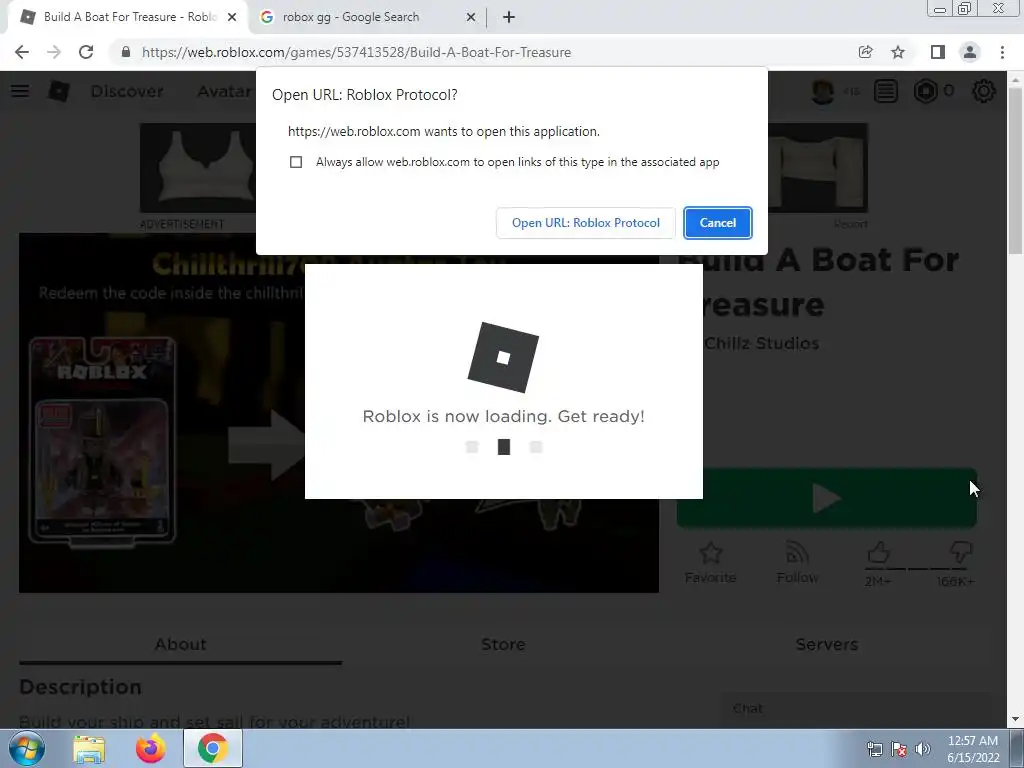
Task: Open Roblox settings gear
Action: [x=984, y=91]
